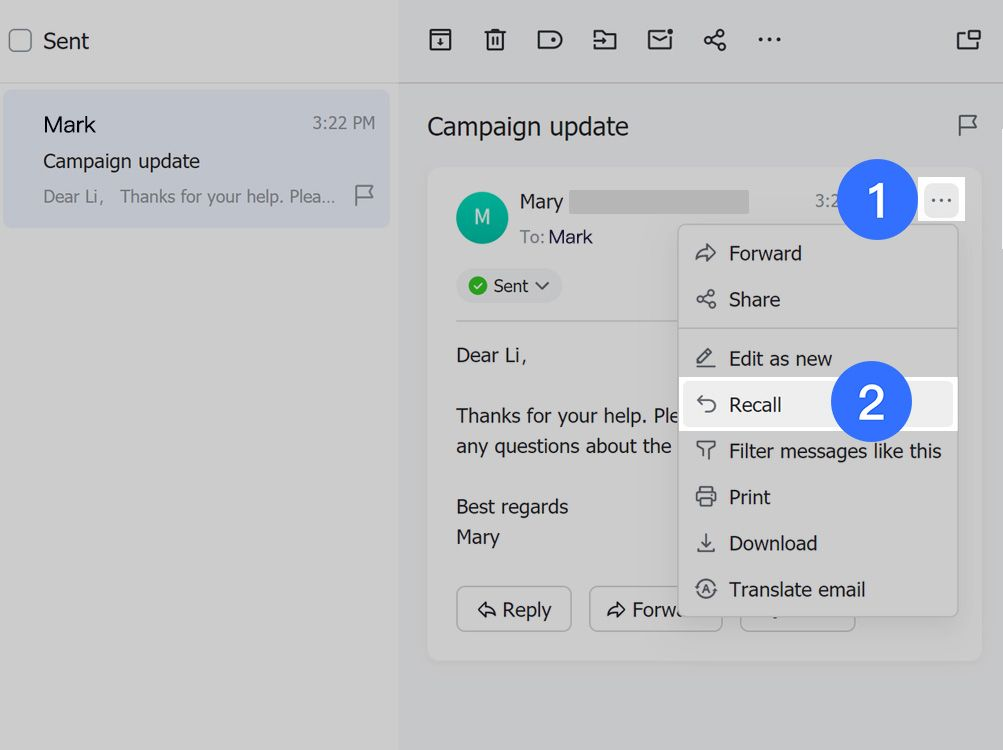Click the move-to-folder icon
This screenshot has width=1003, height=750.
point(605,40)
